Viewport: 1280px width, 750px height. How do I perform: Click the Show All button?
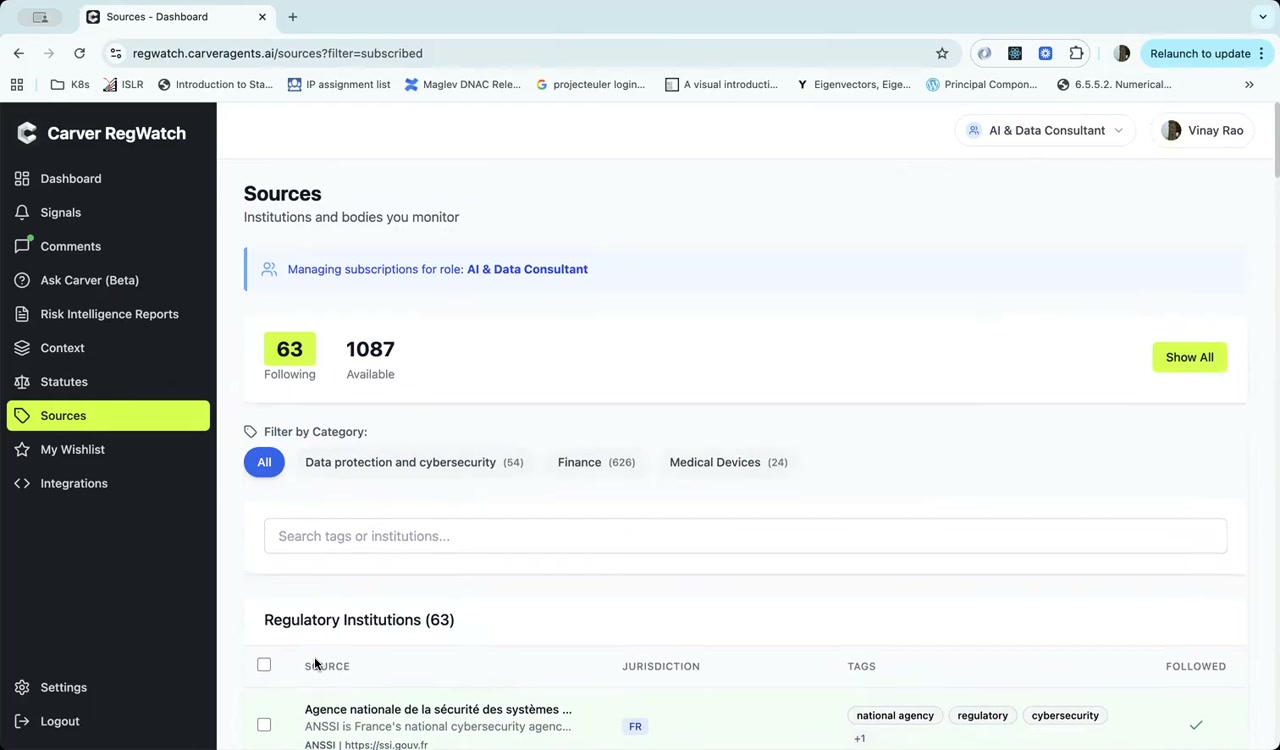tap(1189, 358)
